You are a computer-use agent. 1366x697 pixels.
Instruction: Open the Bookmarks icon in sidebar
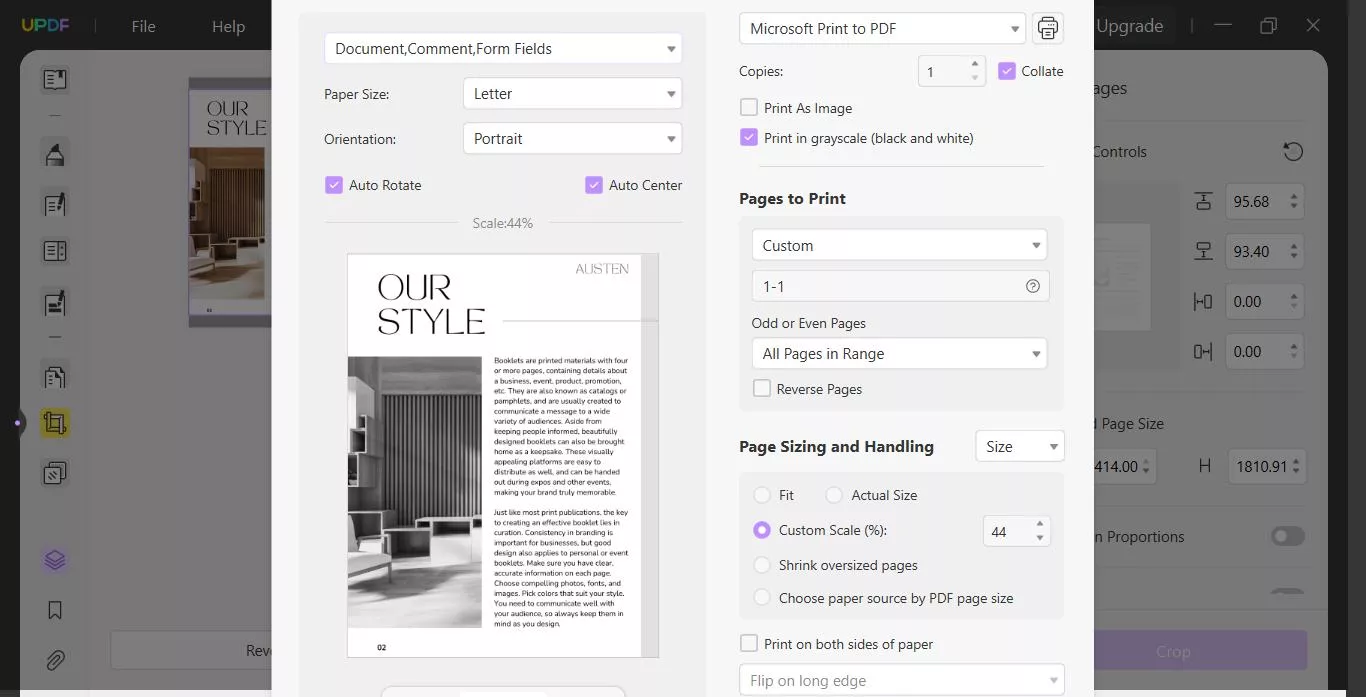(x=55, y=610)
